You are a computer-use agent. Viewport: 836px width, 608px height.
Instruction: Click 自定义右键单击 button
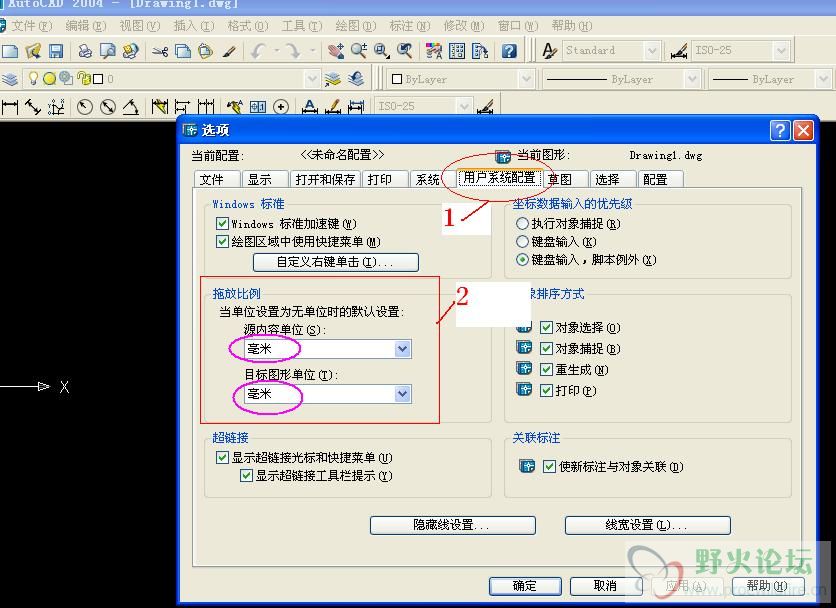coord(335,262)
